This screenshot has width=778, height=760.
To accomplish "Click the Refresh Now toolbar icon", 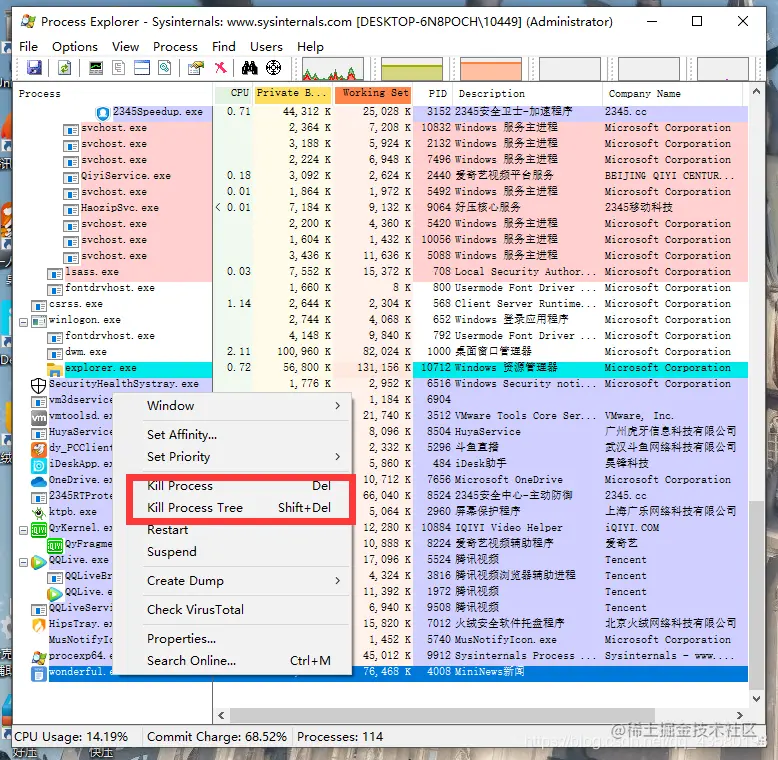I will (x=65, y=67).
